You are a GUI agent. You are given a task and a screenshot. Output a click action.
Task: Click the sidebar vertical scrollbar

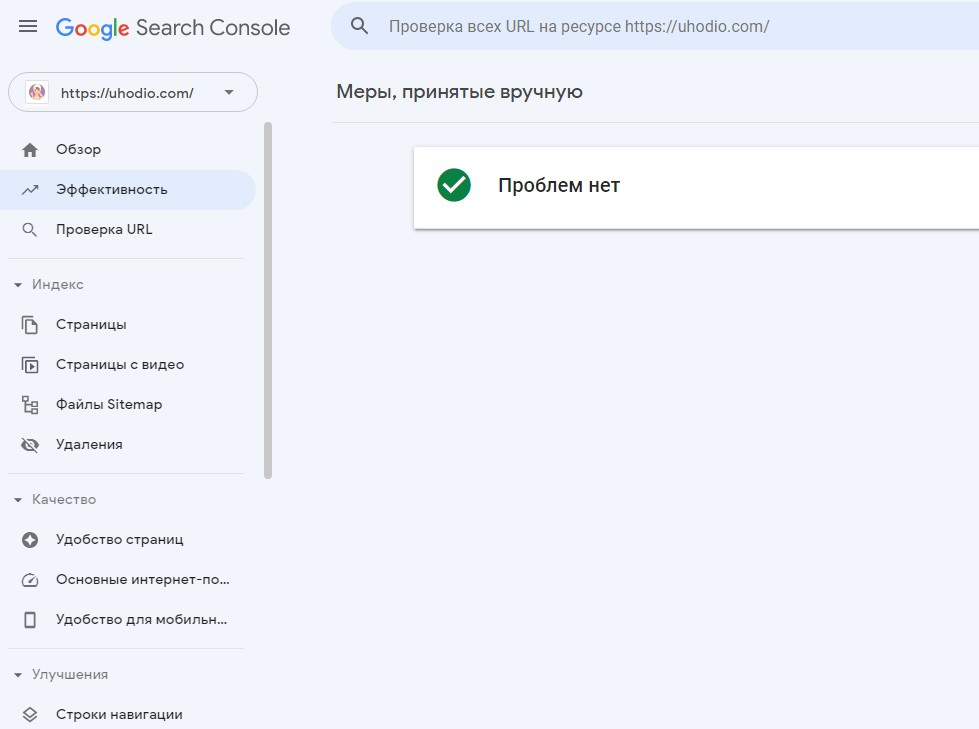[268, 300]
